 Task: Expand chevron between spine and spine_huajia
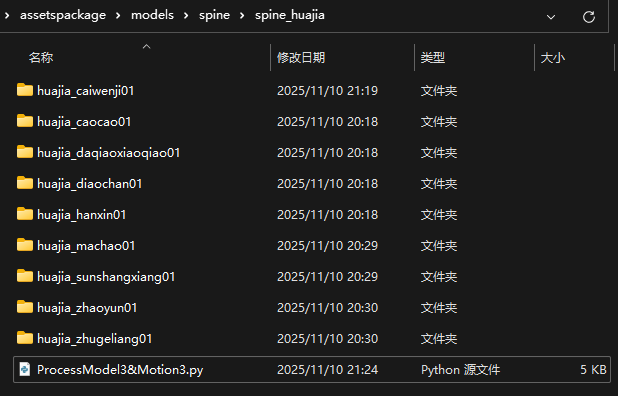(x=242, y=16)
